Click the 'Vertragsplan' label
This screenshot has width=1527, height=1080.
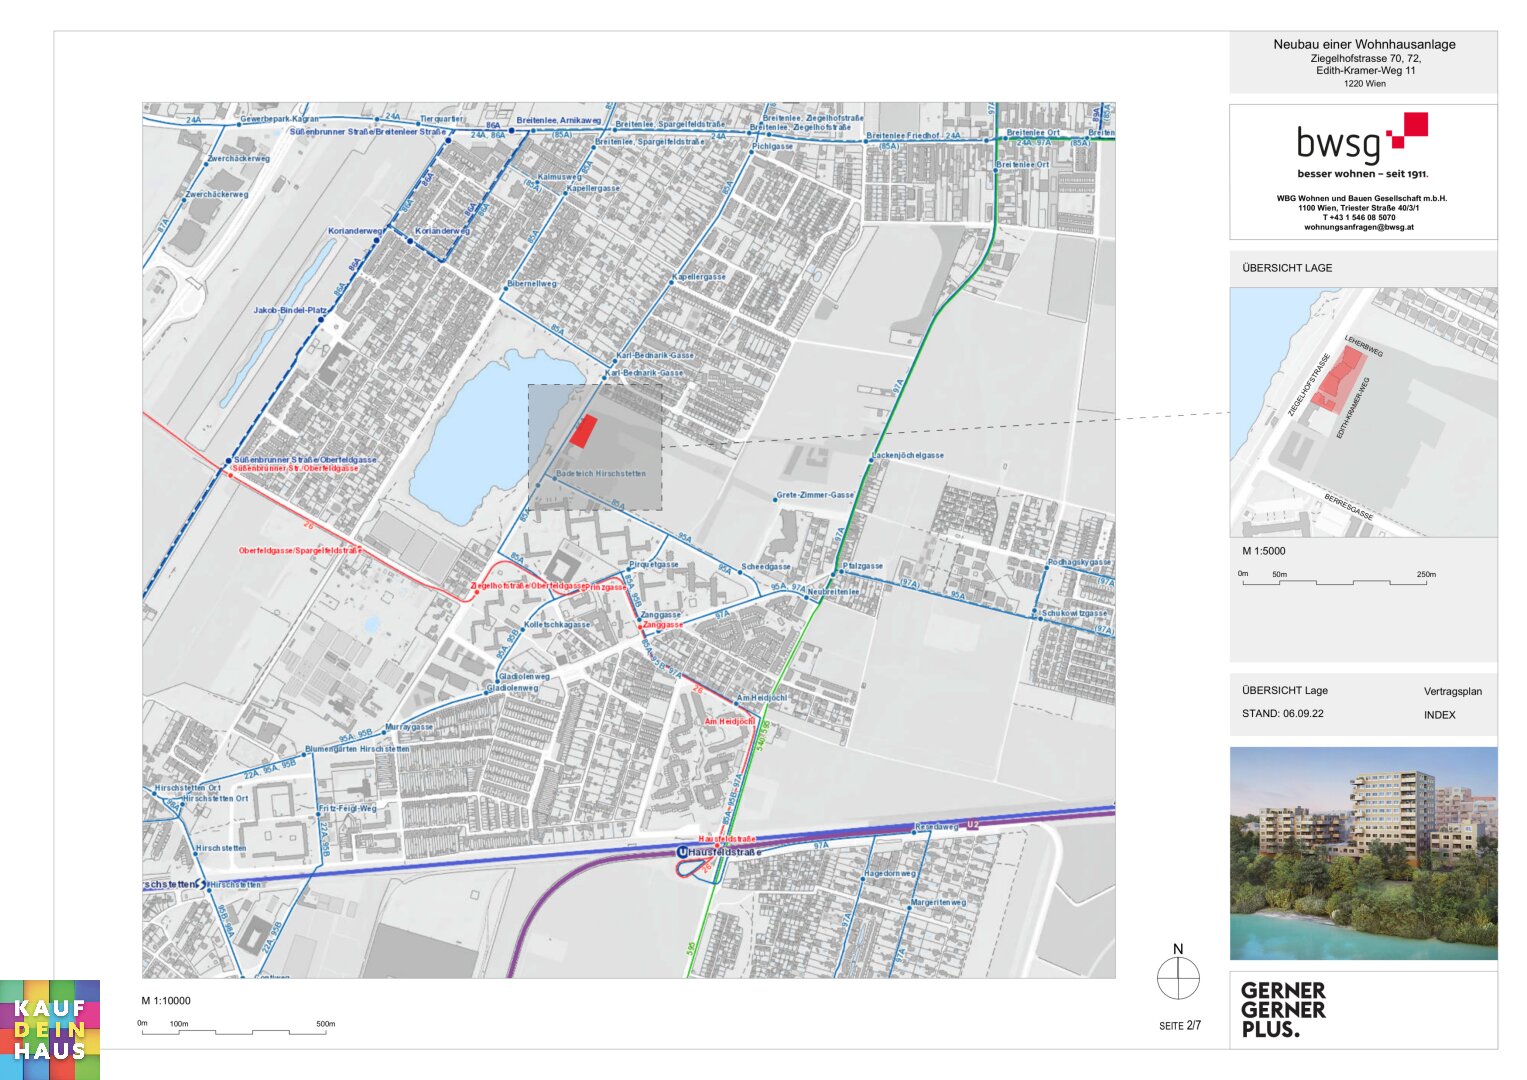tap(1452, 691)
